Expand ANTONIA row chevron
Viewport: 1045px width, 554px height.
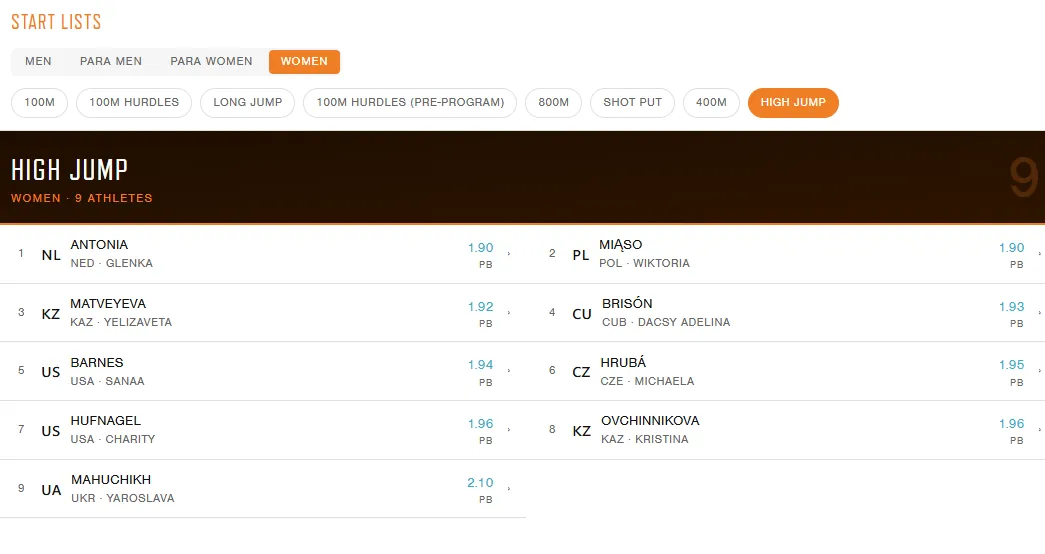(x=509, y=253)
